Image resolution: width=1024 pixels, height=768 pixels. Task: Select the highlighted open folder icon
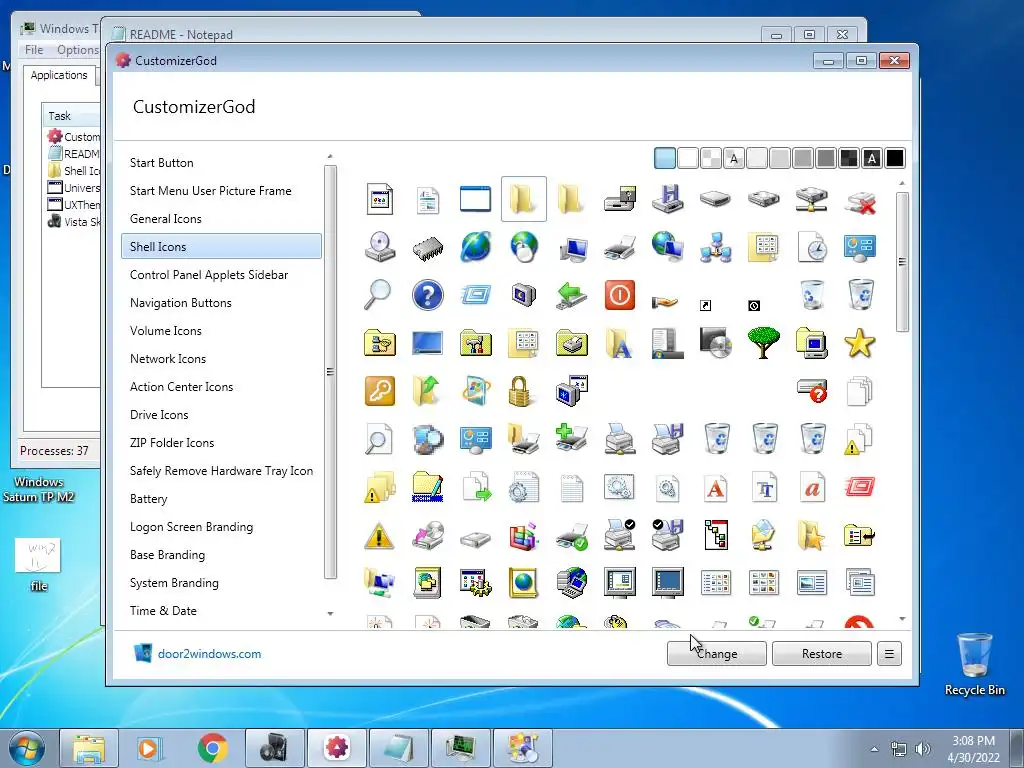[x=524, y=199]
